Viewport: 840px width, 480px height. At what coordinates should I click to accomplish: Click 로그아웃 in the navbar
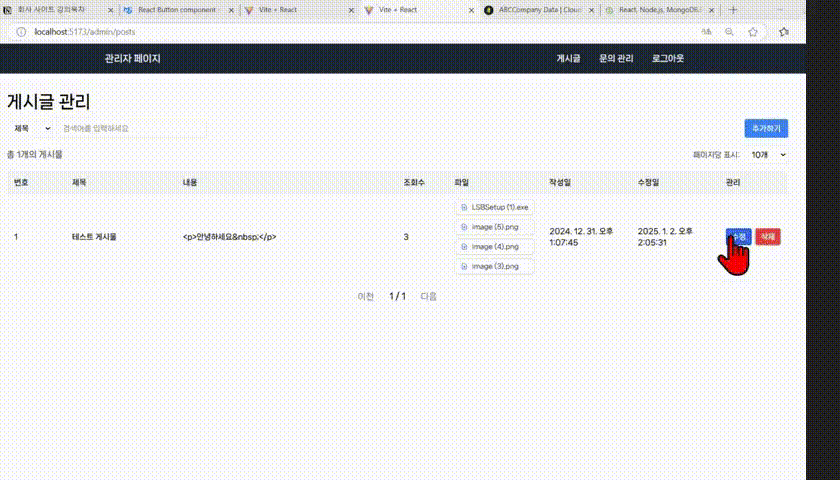668,58
